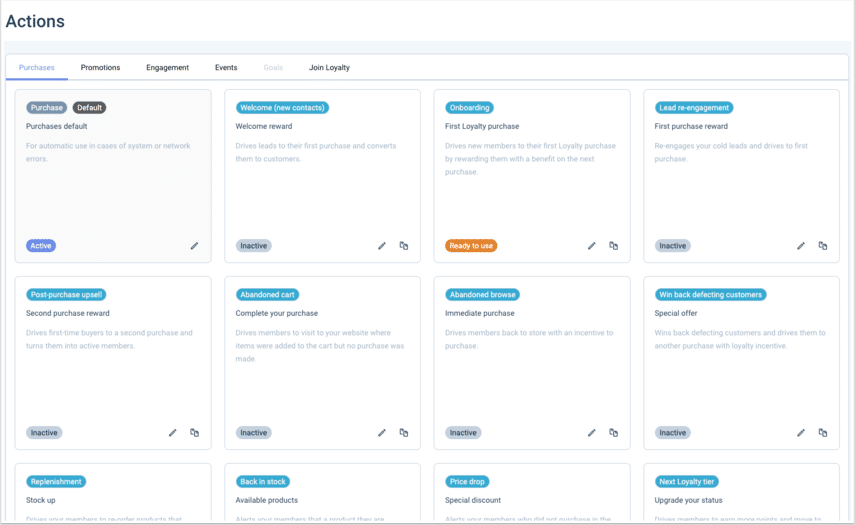Edit the Complete your purchase action
This screenshot has height=525, width=855.
(382, 433)
